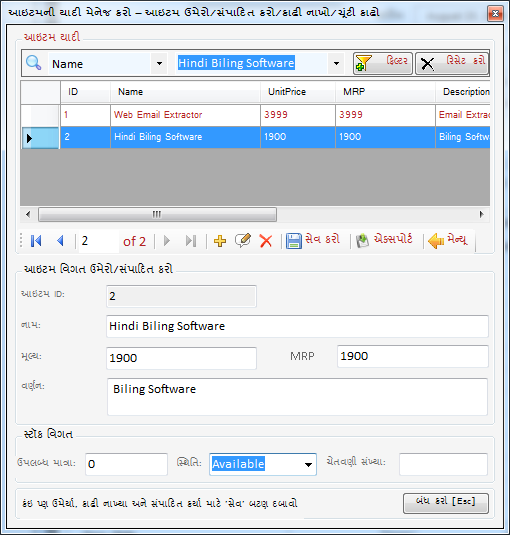
Task: Go to previous record icon
Action: 60,241
